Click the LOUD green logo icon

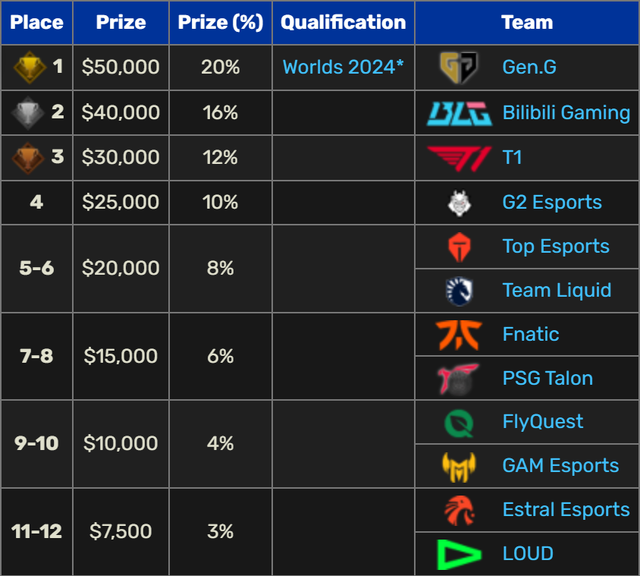click(459, 553)
